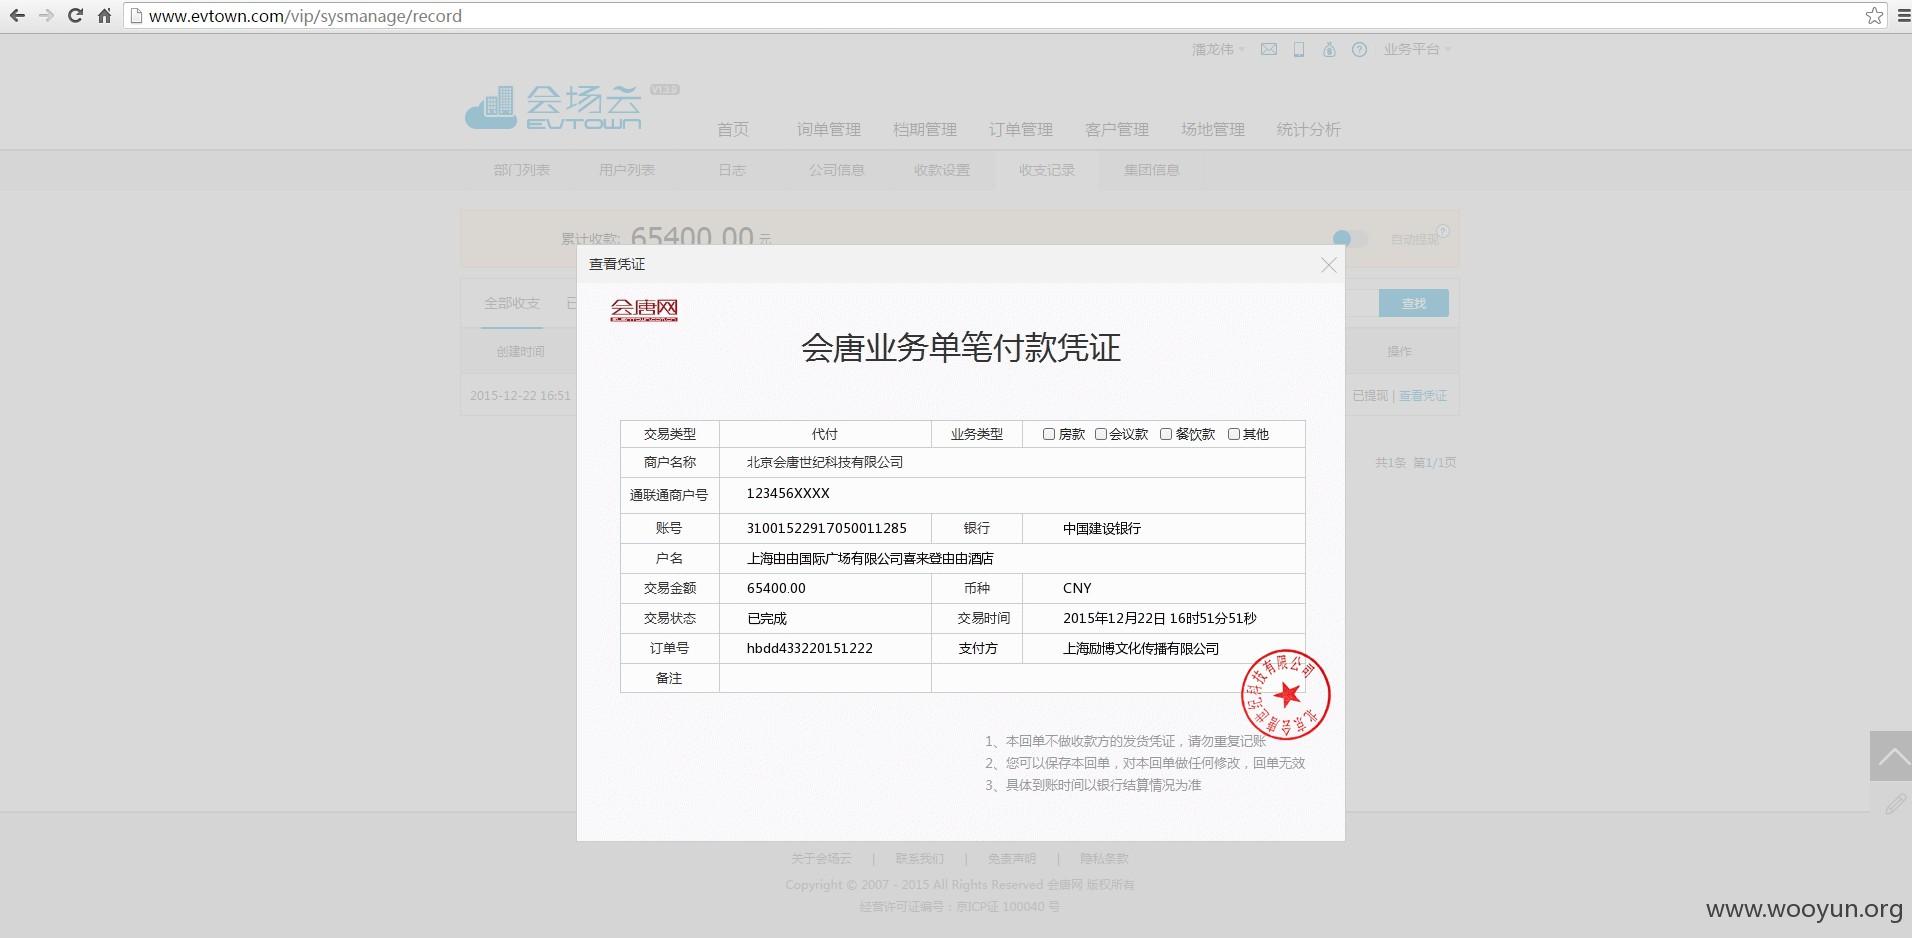Open the money bag icon in header
The image size is (1912, 938).
1329,49
